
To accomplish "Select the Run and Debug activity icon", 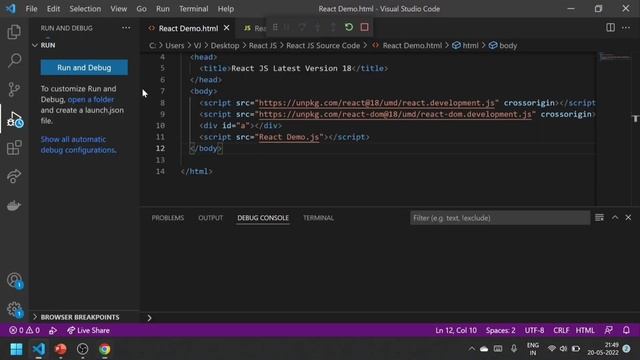I will point(15,119).
